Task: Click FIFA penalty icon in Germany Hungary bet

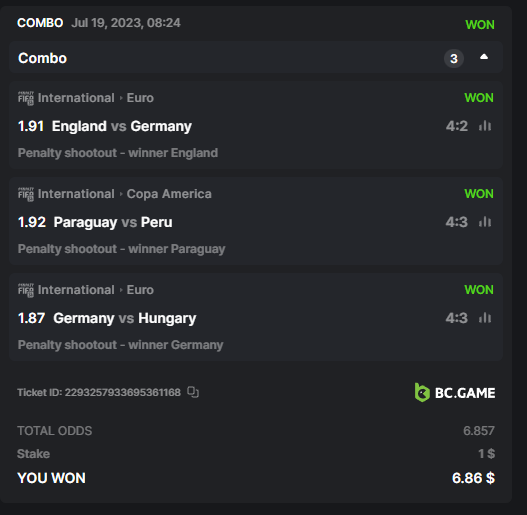Action: (x=26, y=290)
